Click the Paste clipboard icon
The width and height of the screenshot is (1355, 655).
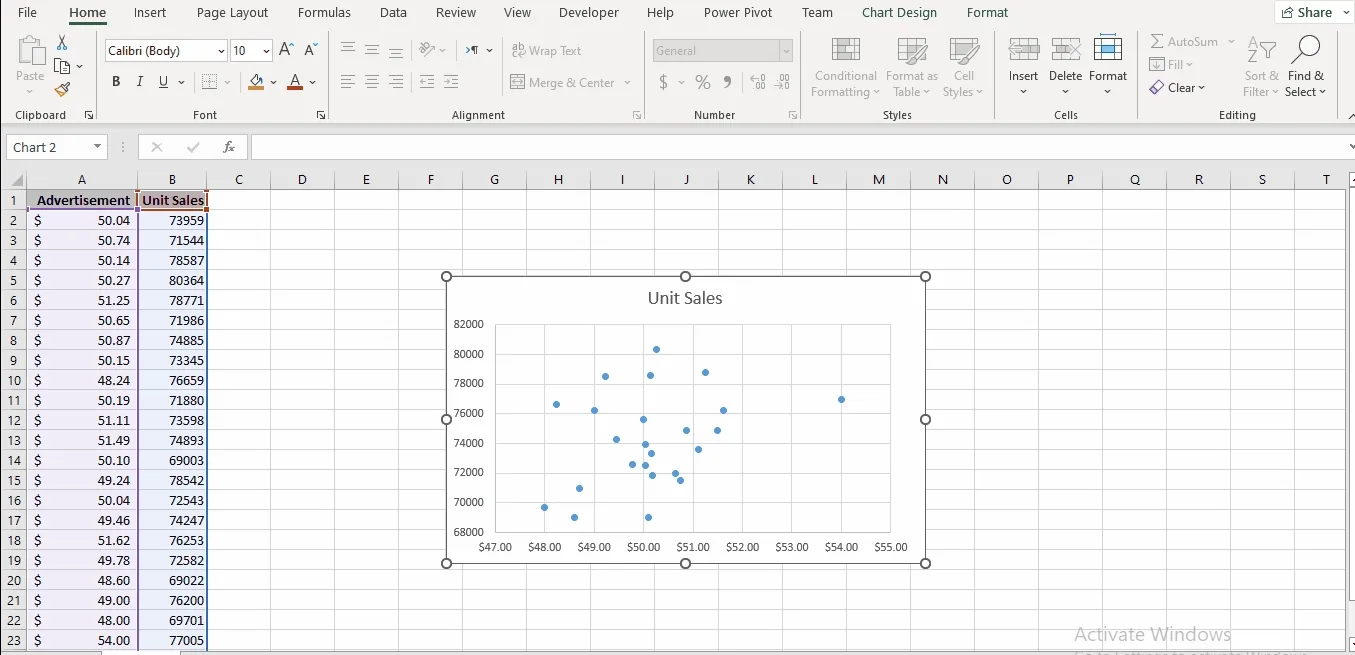[x=31, y=52]
